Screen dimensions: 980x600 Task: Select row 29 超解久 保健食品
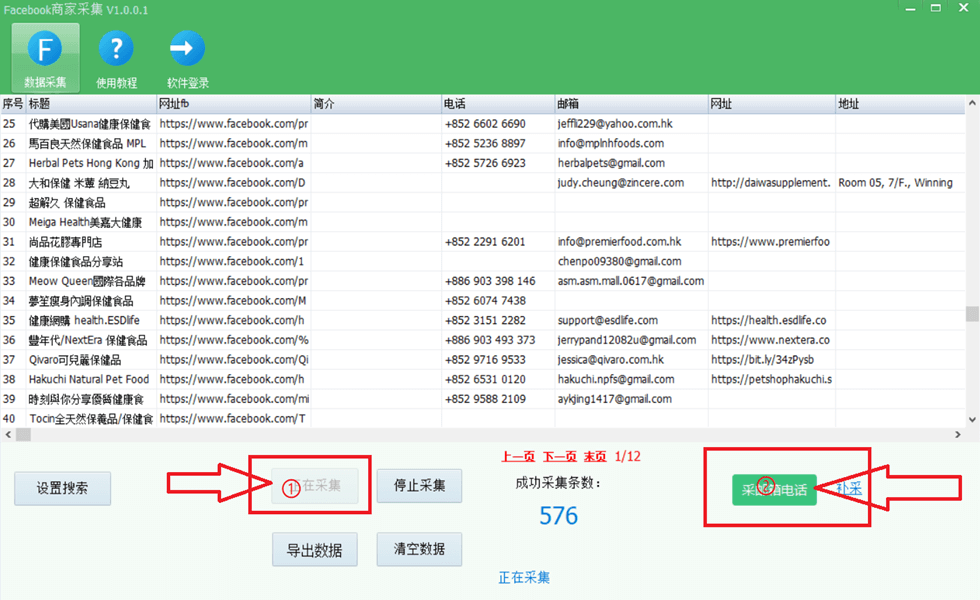pos(482,202)
